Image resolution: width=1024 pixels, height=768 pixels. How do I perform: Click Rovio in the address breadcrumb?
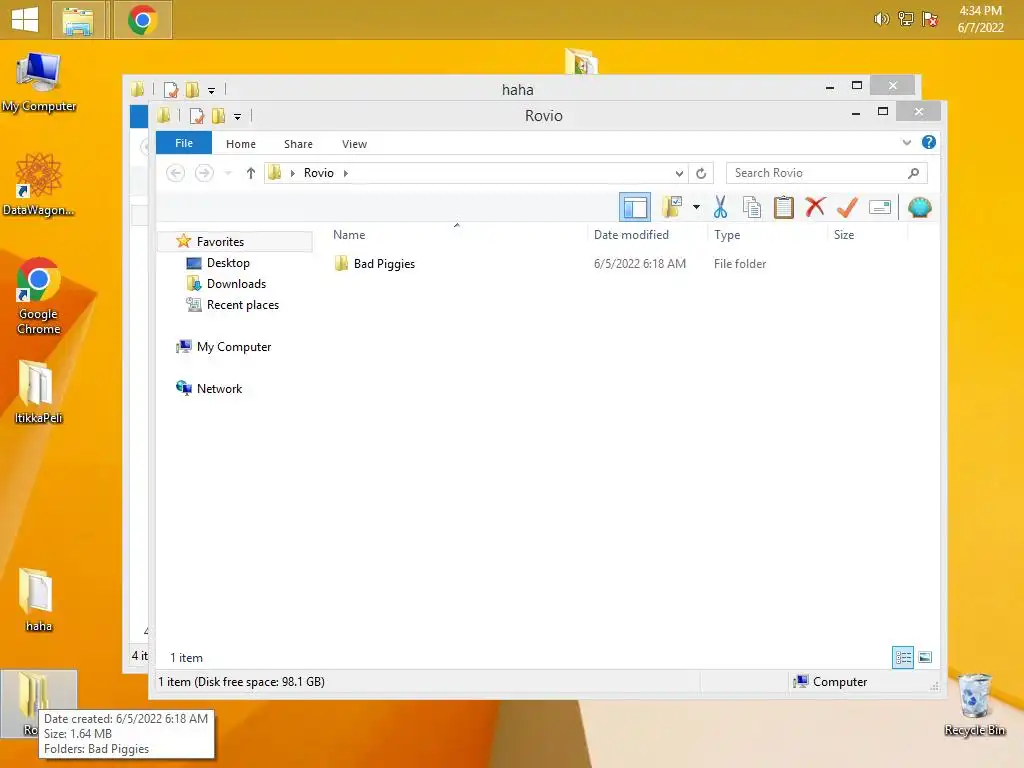[319, 173]
